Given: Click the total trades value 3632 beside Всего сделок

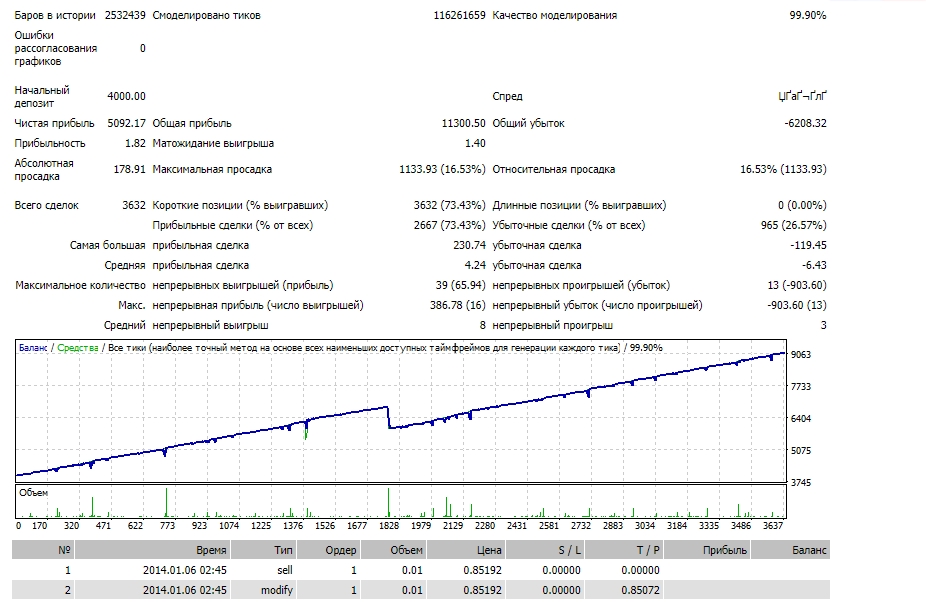Looking at the screenshot, I should 134,206.
